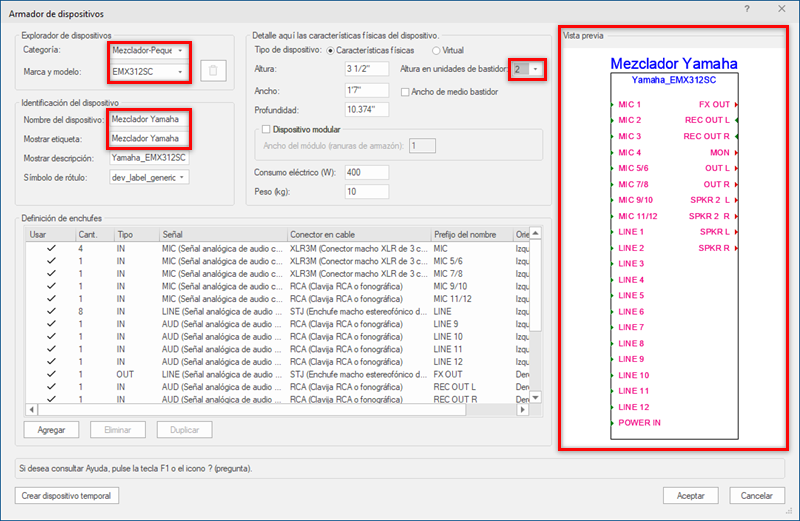Click the Conector en cable column header
Viewport: 800px width, 521px height.
359,235
